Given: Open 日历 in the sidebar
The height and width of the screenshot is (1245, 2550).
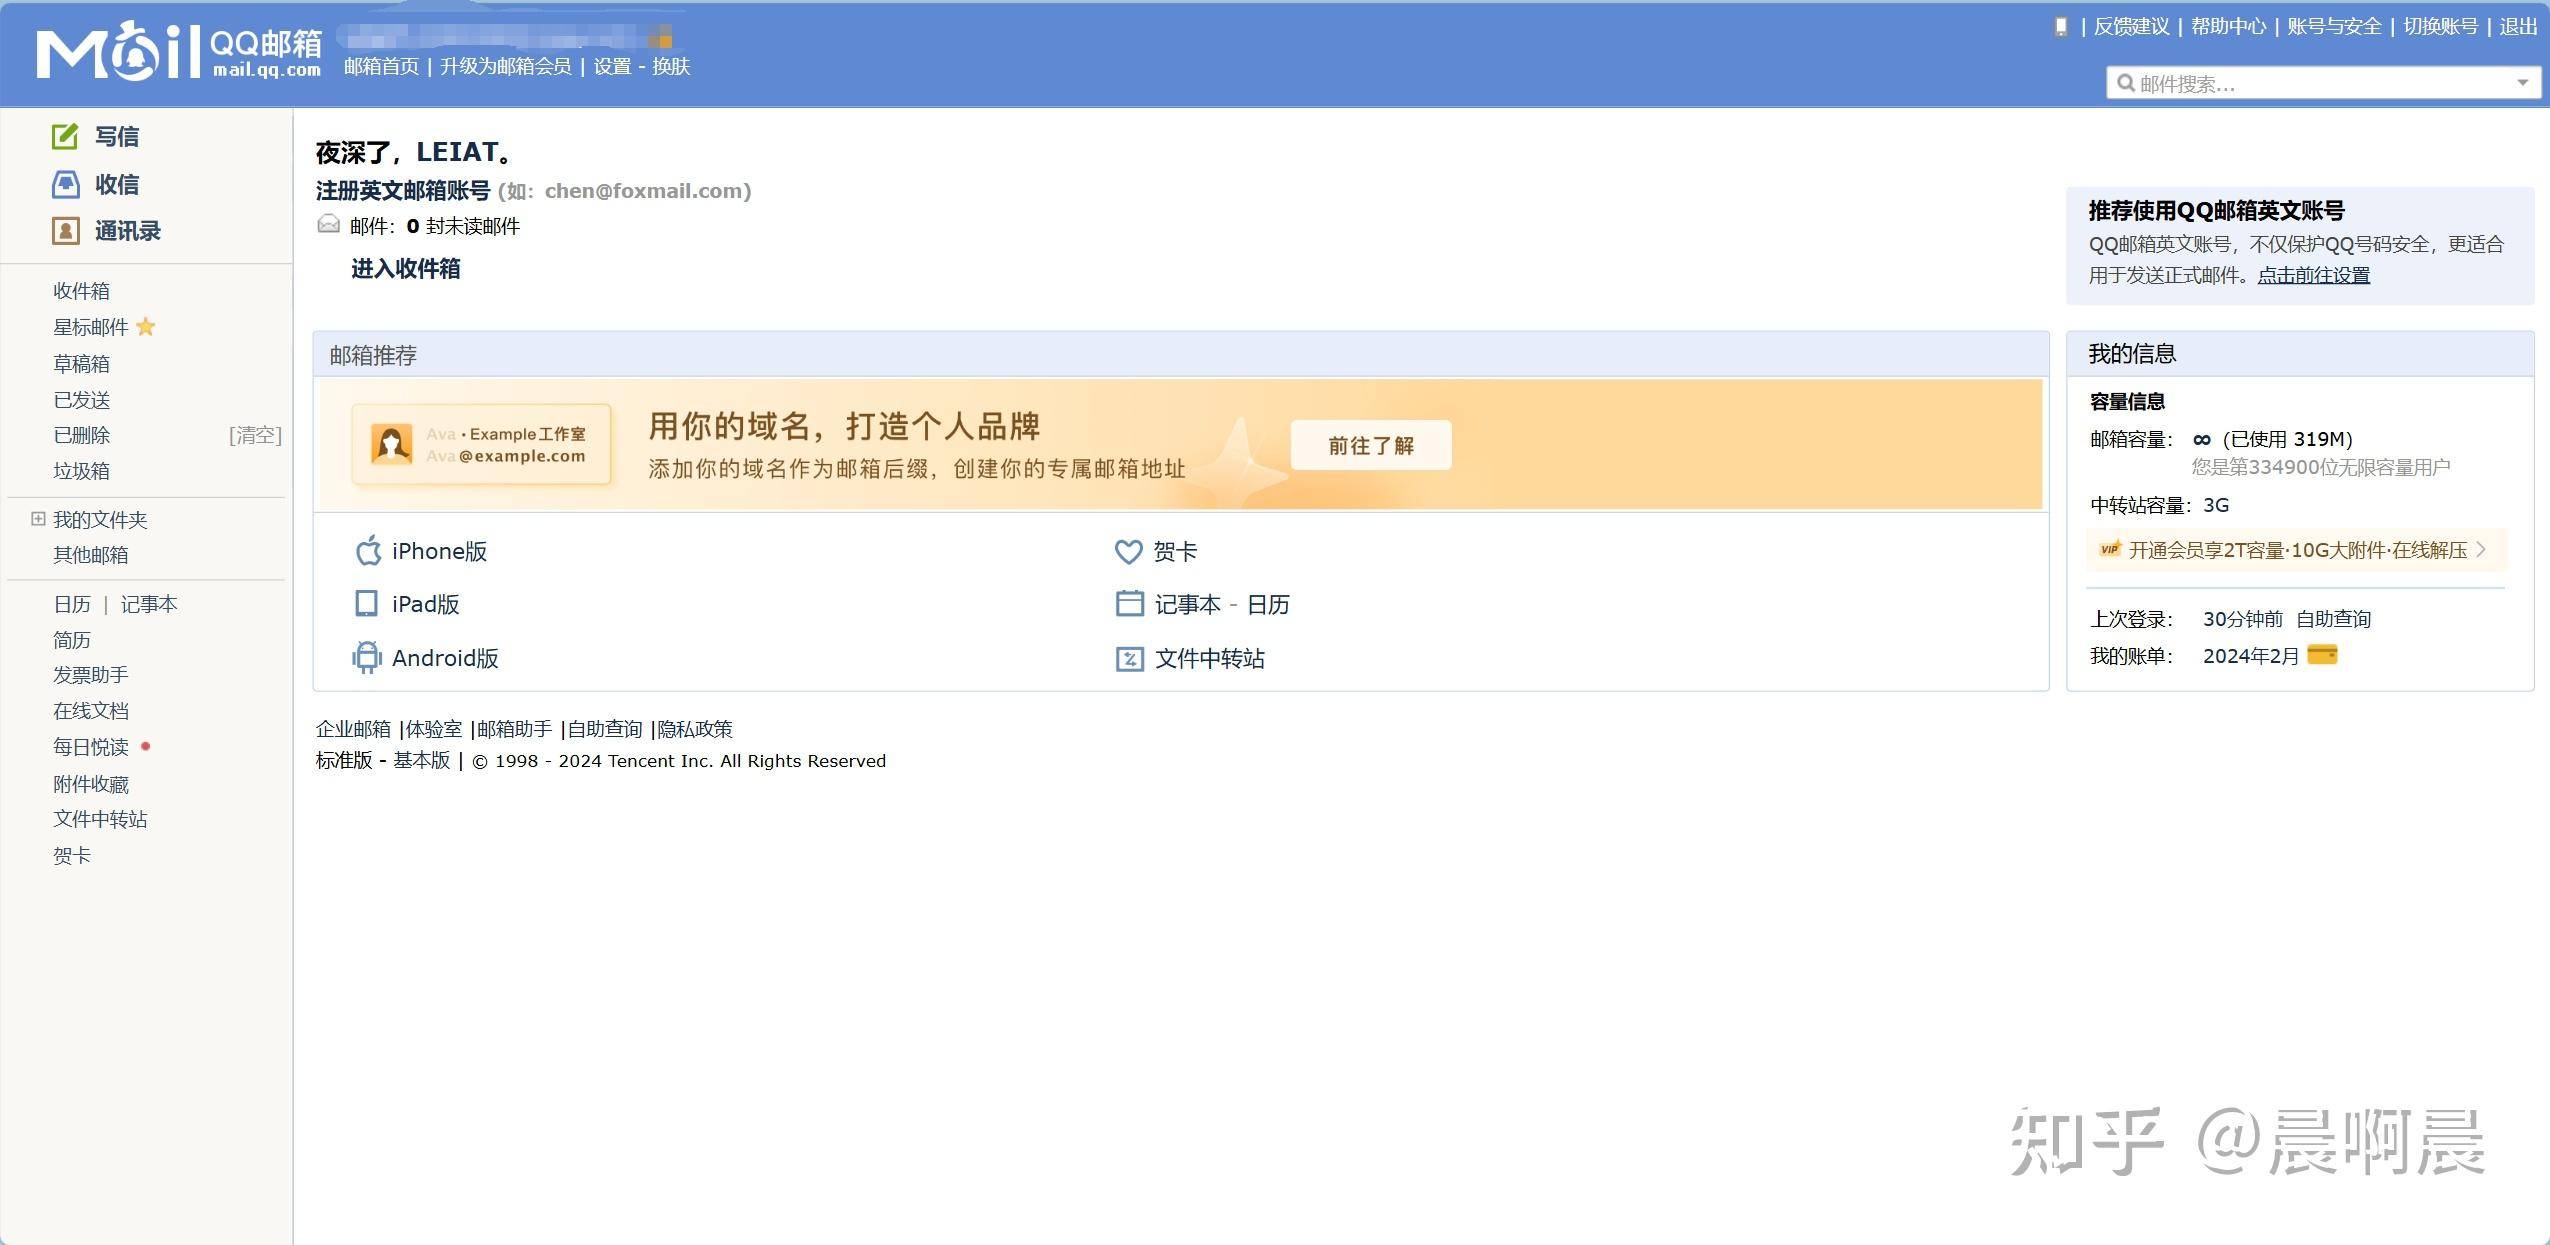Looking at the screenshot, I should 72,604.
